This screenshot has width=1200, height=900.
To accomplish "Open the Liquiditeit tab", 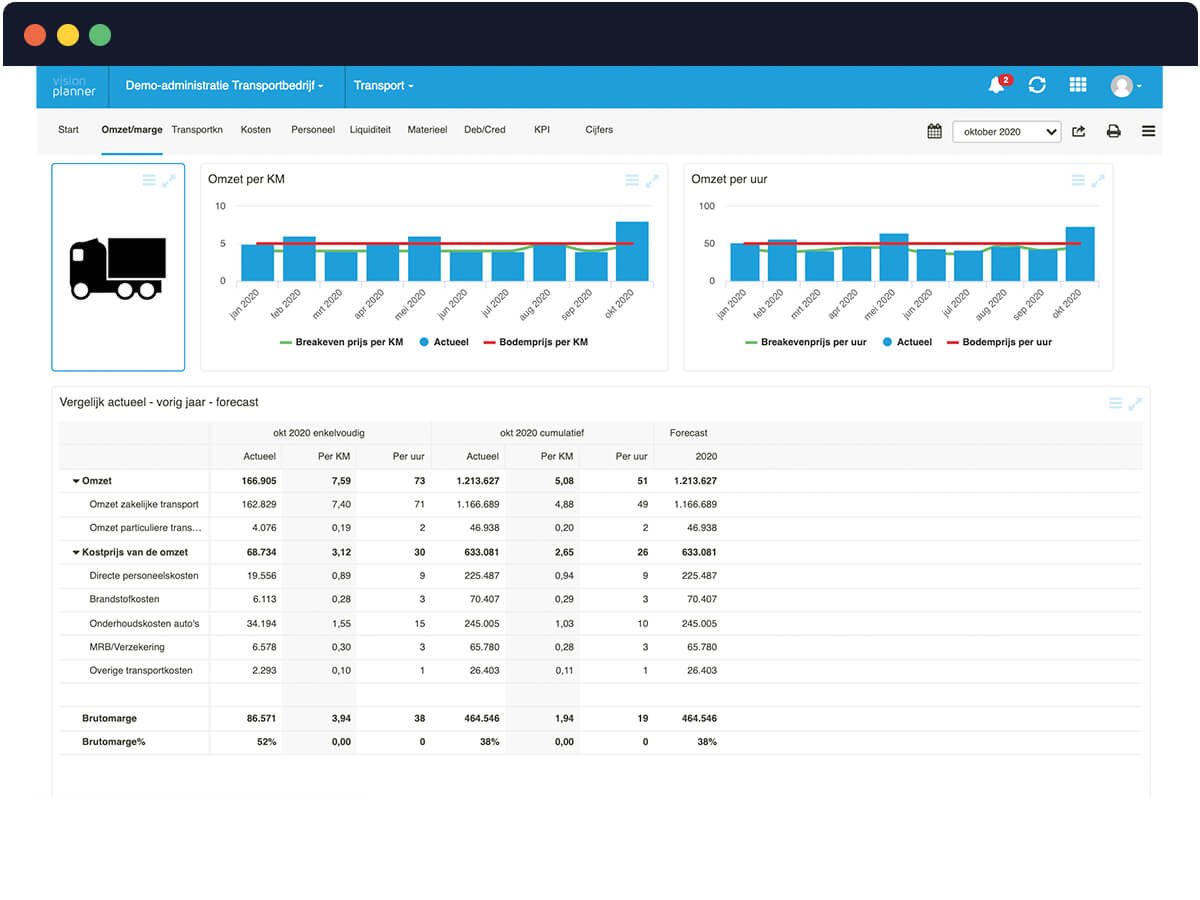I will (x=370, y=130).
